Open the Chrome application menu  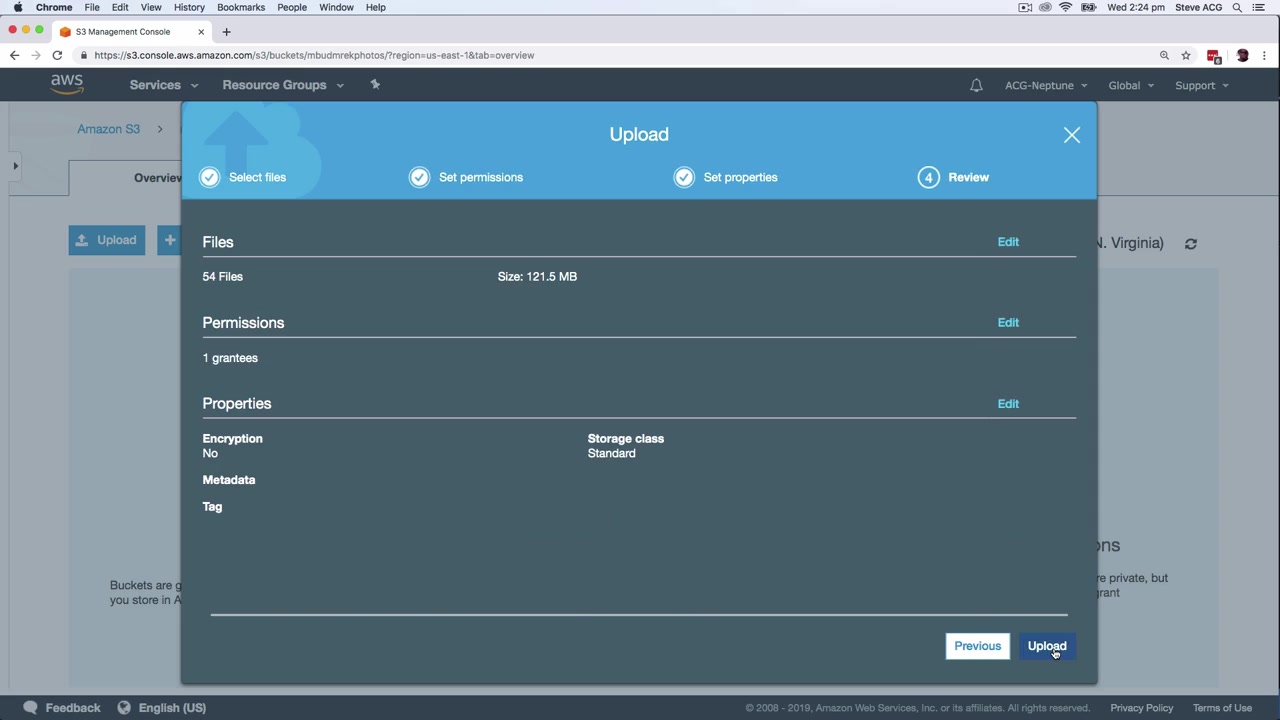coord(54,7)
